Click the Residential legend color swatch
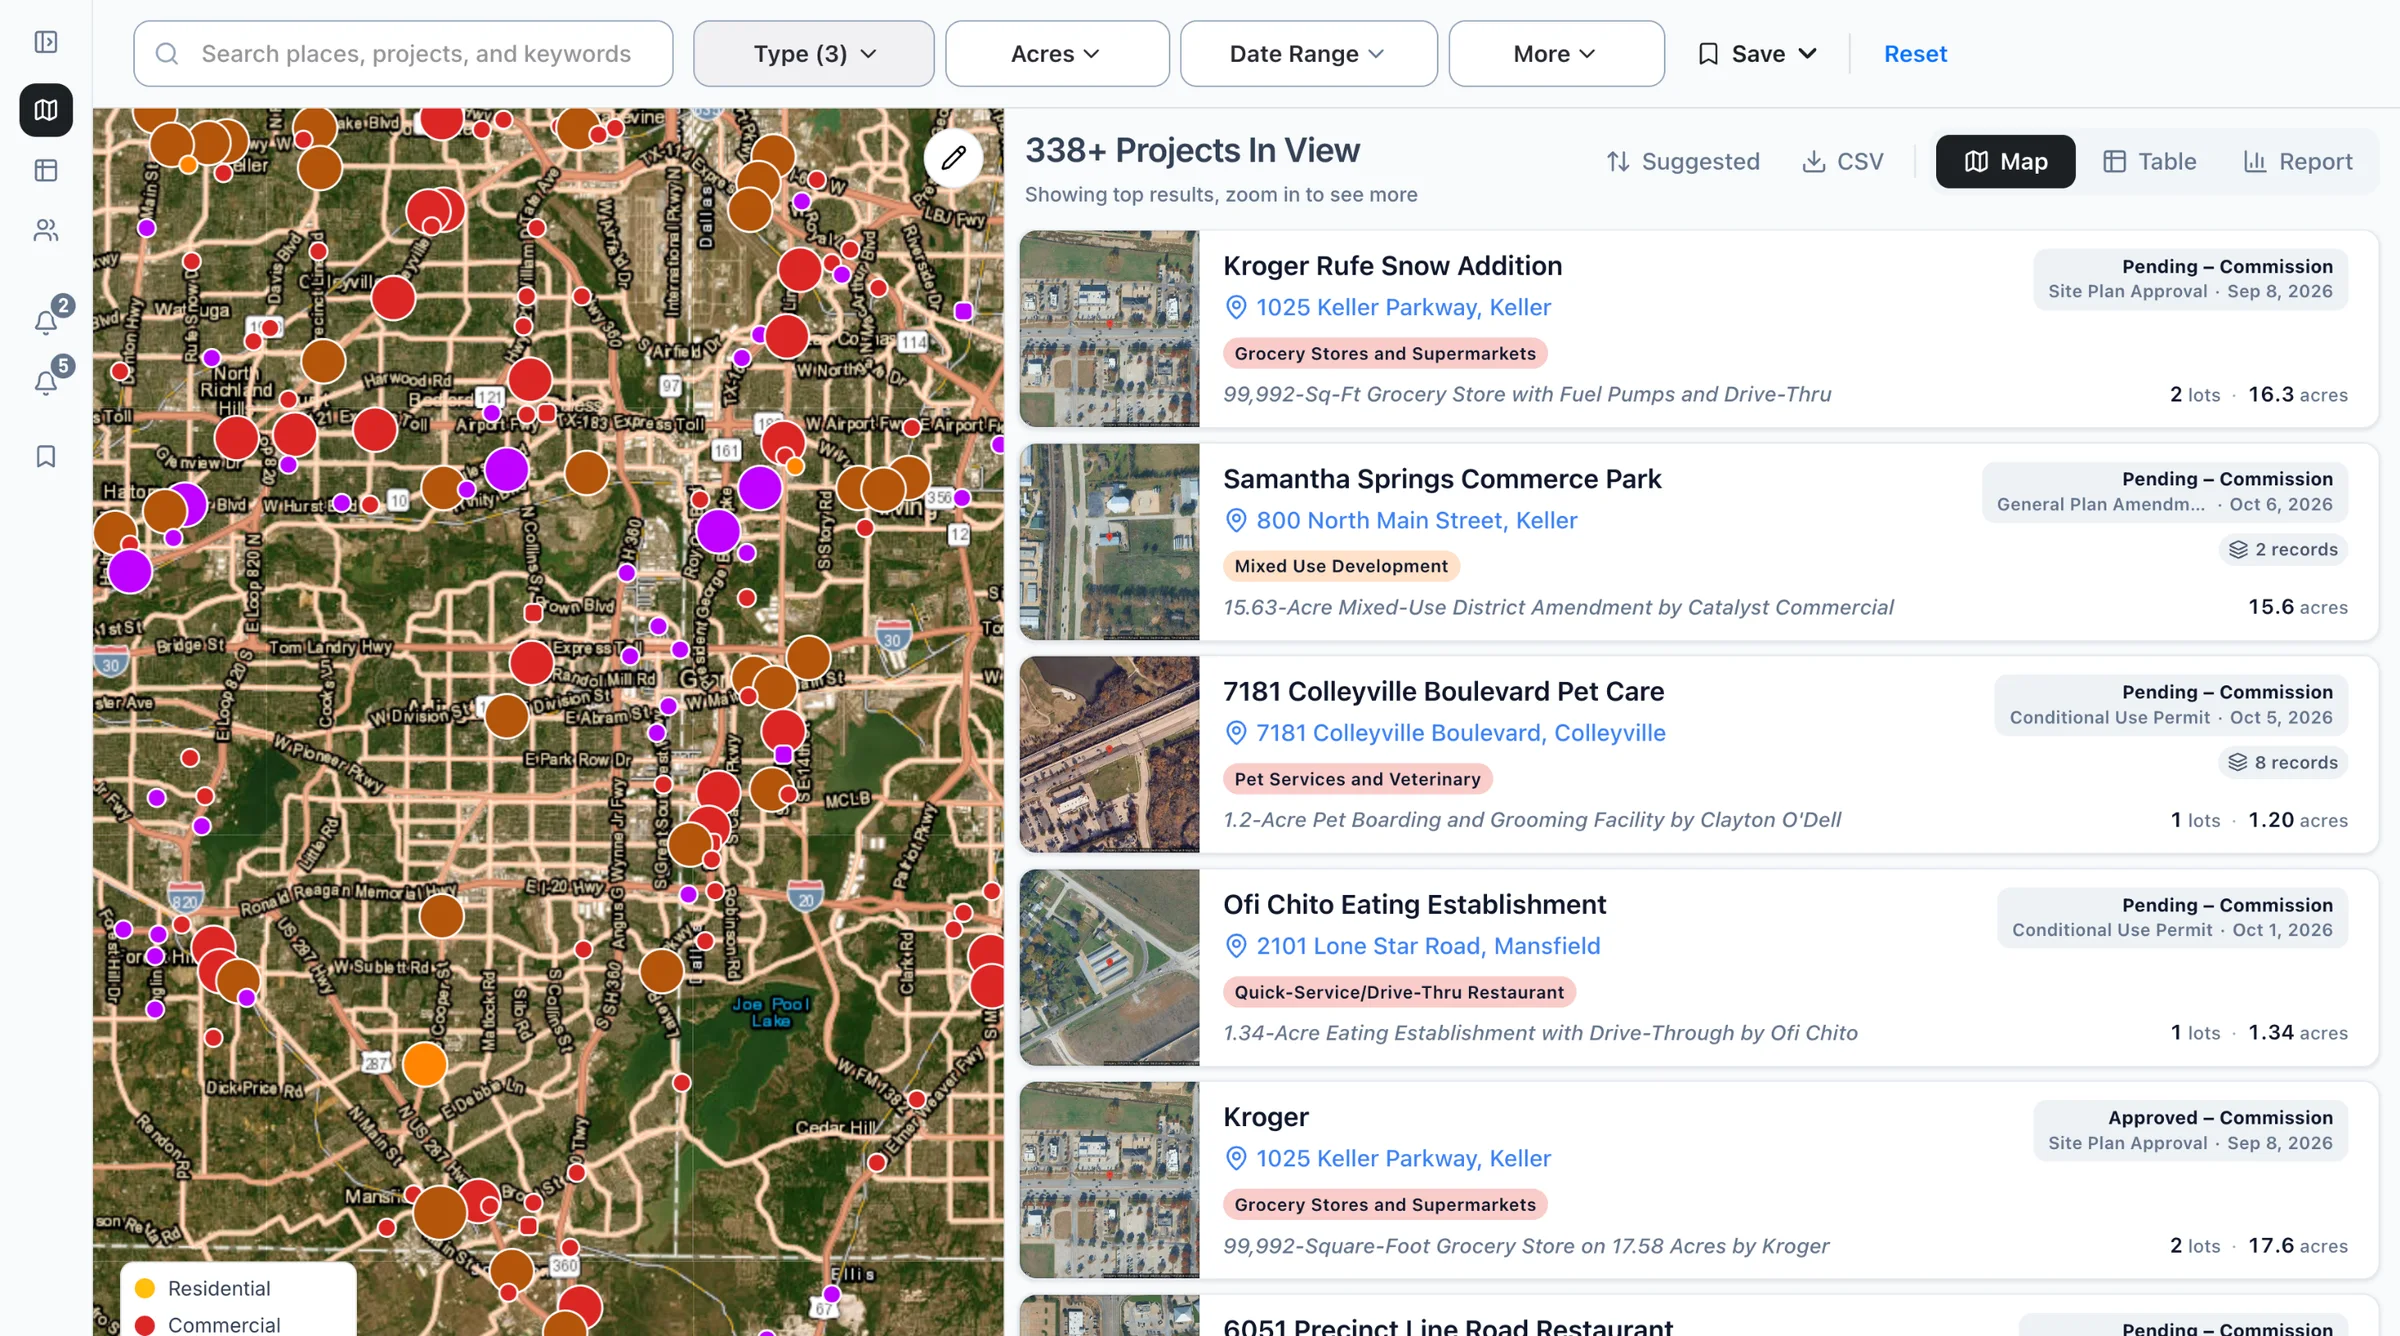 [145, 1288]
